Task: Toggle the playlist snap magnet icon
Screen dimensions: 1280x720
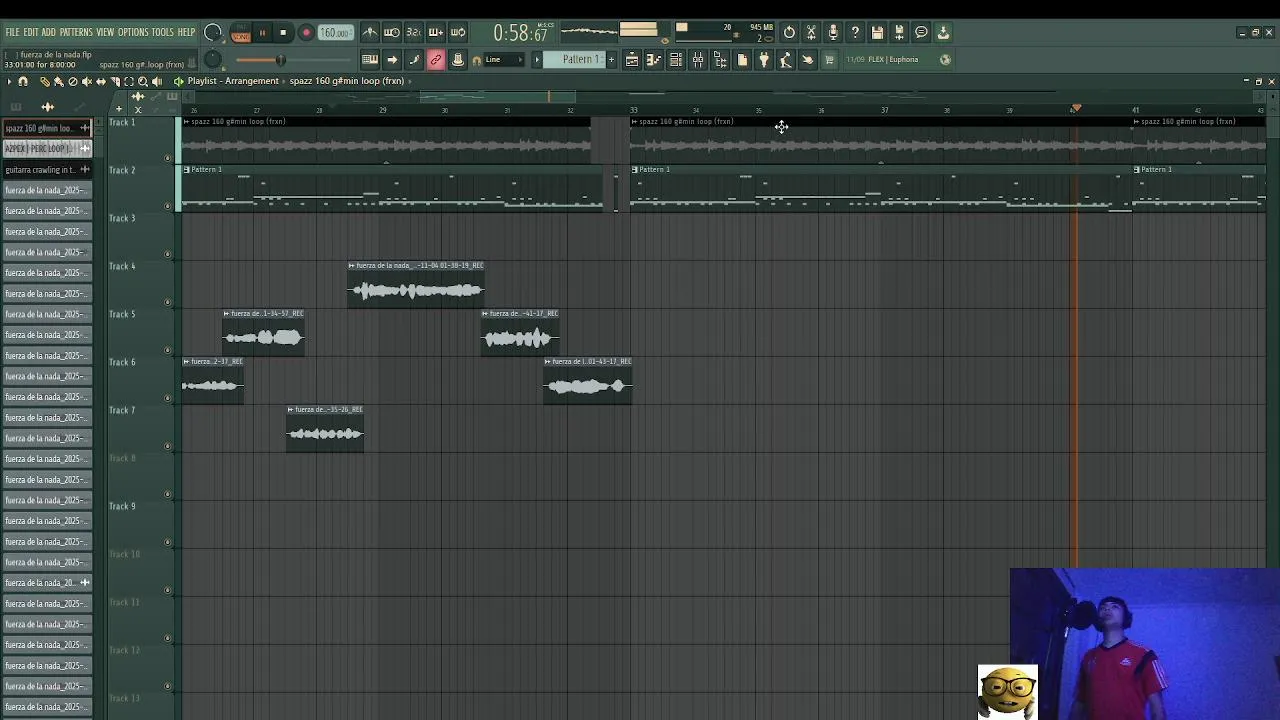Action: pyautogui.click(x=23, y=81)
